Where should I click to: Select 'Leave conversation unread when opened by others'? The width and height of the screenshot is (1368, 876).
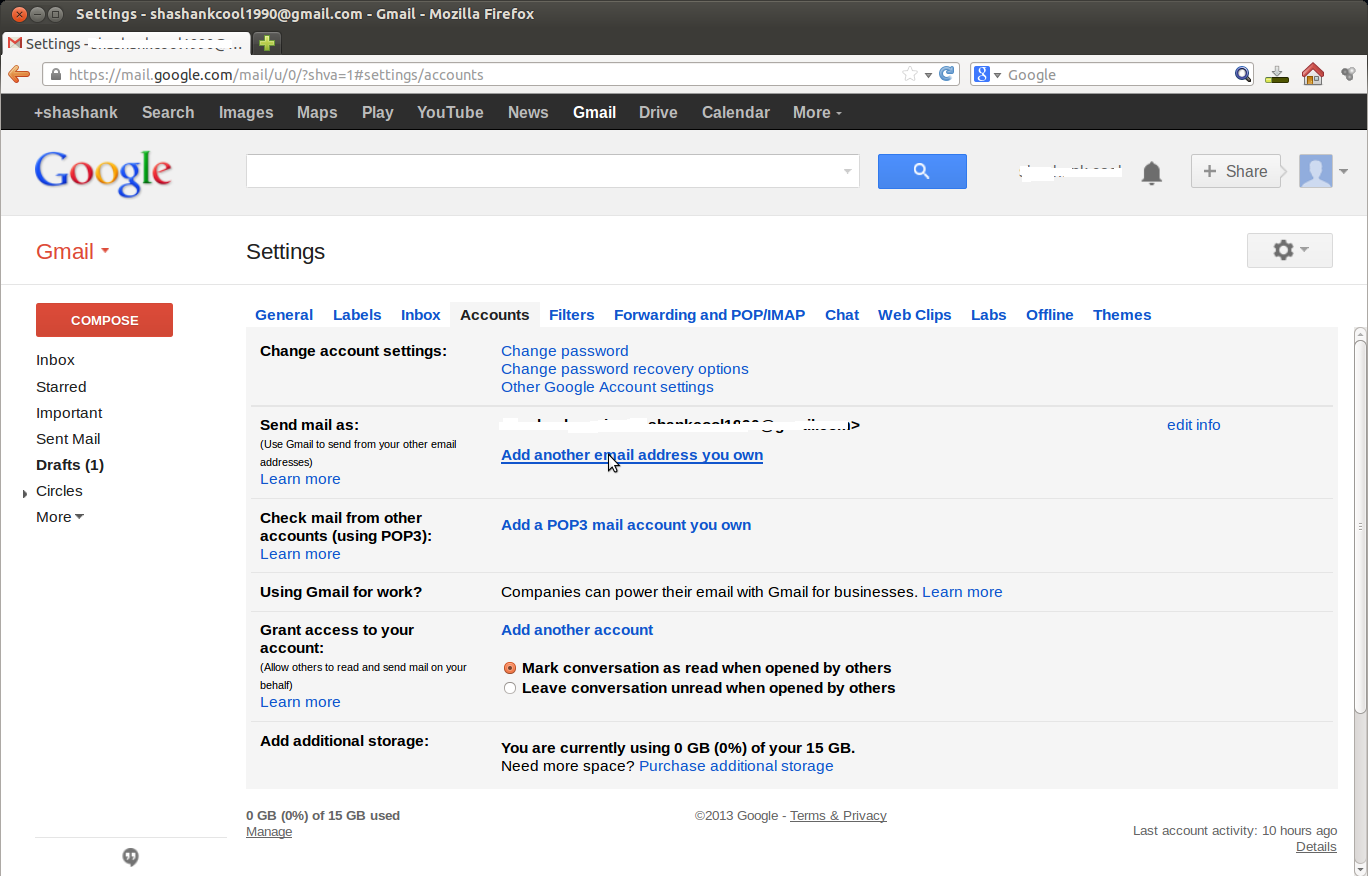pyautogui.click(x=510, y=688)
